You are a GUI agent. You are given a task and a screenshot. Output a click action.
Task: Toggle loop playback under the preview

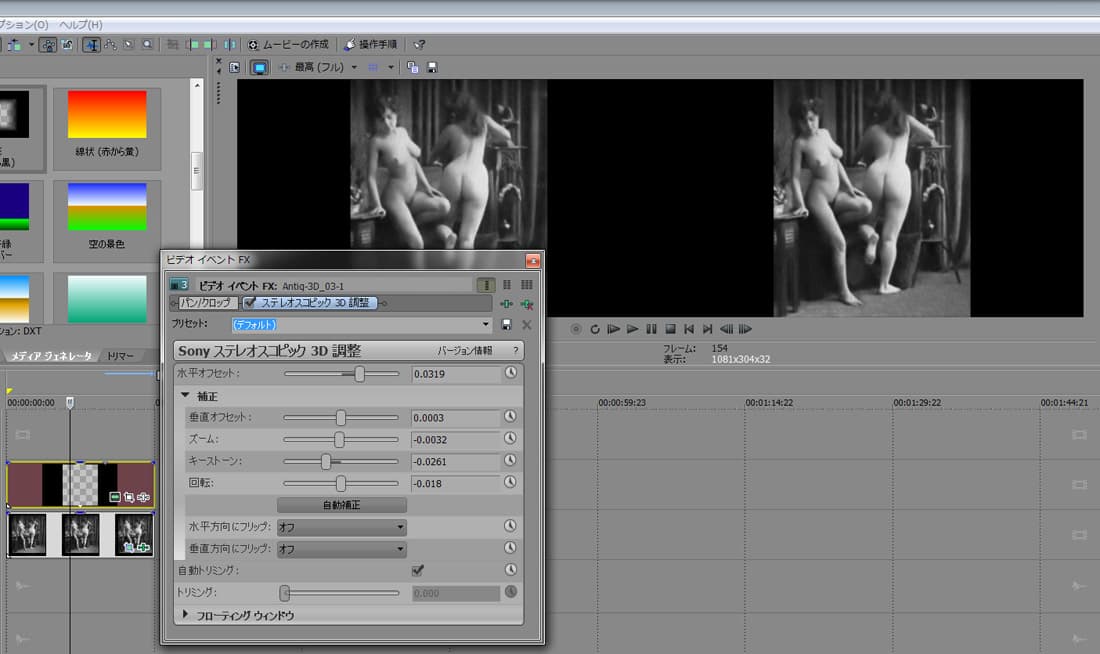(594, 329)
